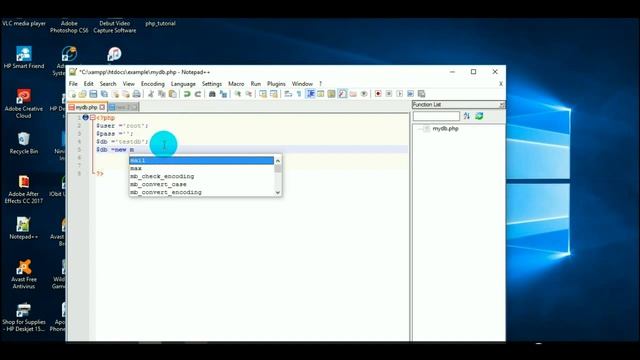
Task: Click the Zoom Out toolbar icon
Action: 248,94
